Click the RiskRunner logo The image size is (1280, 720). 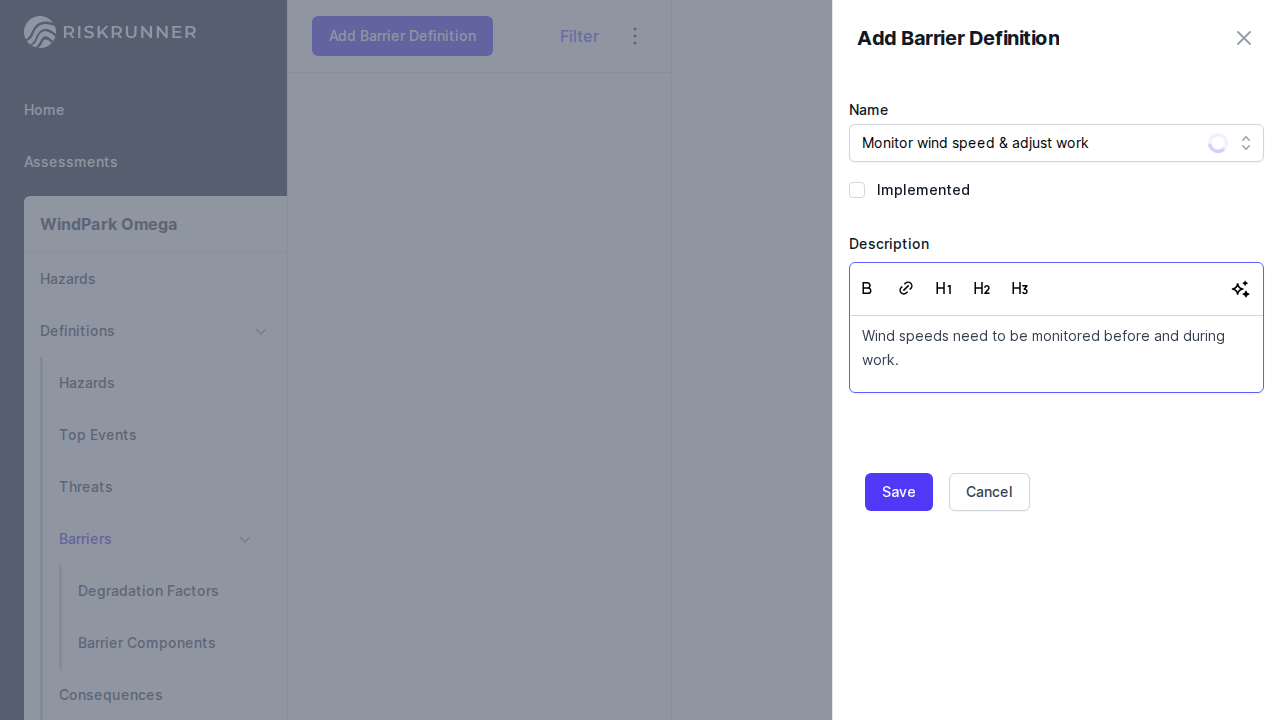click(110, 32)
